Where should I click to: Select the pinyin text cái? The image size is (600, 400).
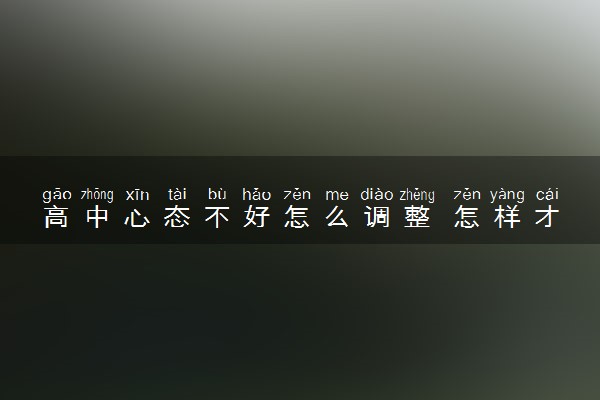pos(547,194)
